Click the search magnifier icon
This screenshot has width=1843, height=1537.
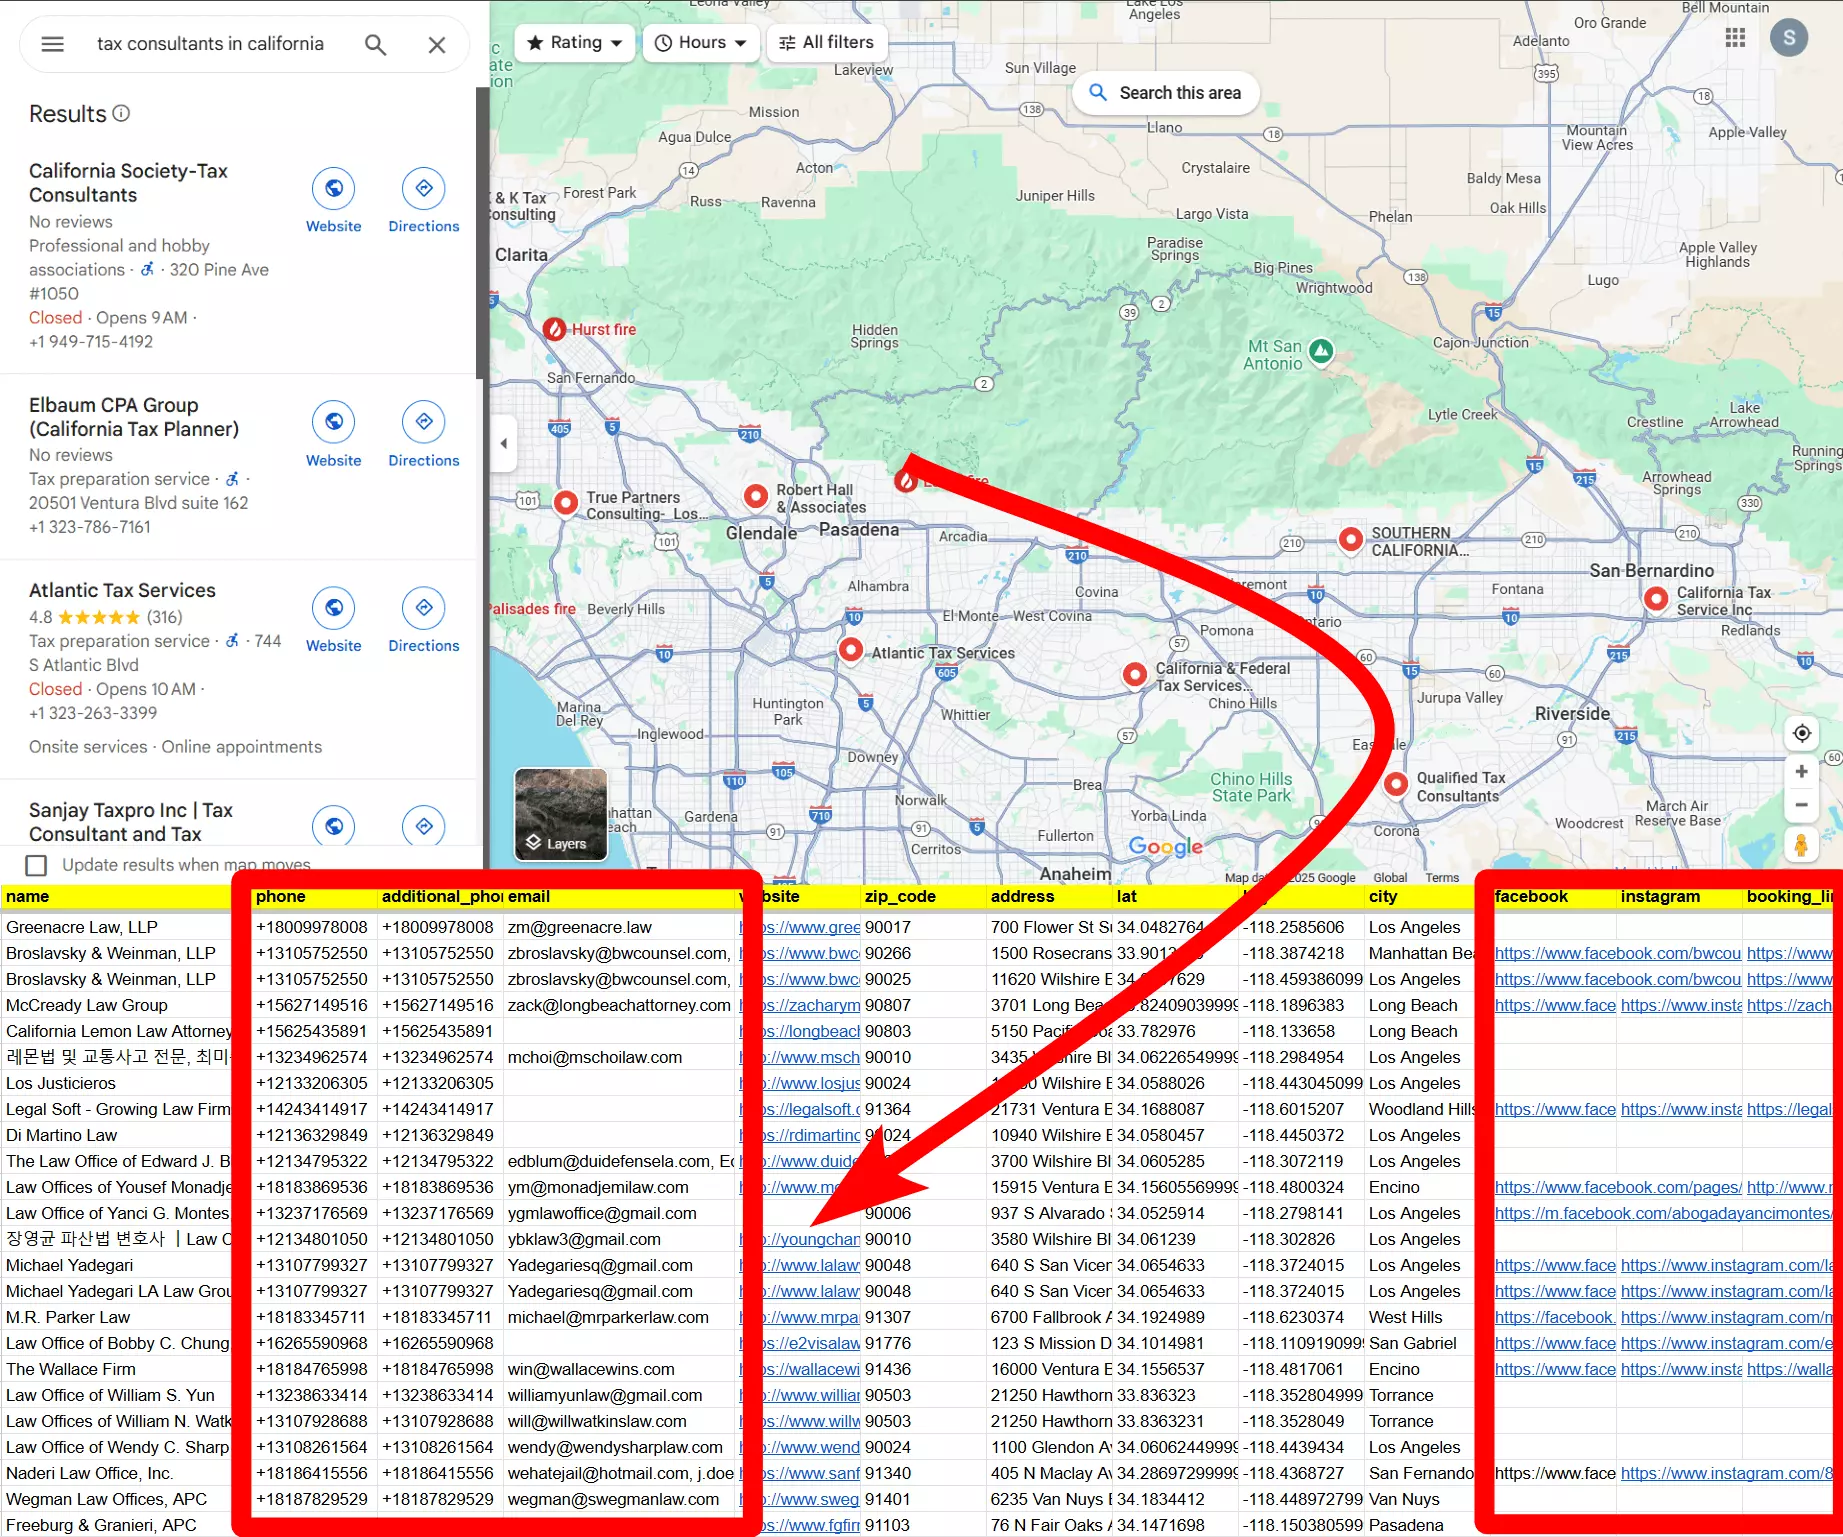(375, 44)
